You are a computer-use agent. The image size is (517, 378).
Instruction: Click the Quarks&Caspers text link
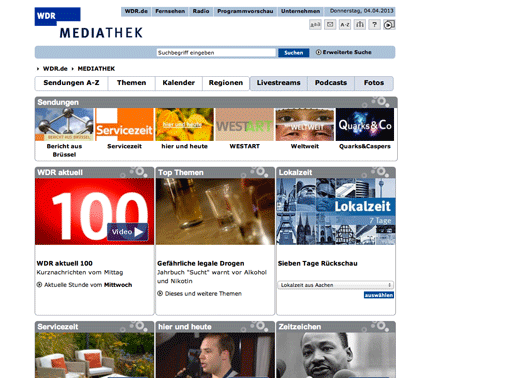tap(365, 146)
